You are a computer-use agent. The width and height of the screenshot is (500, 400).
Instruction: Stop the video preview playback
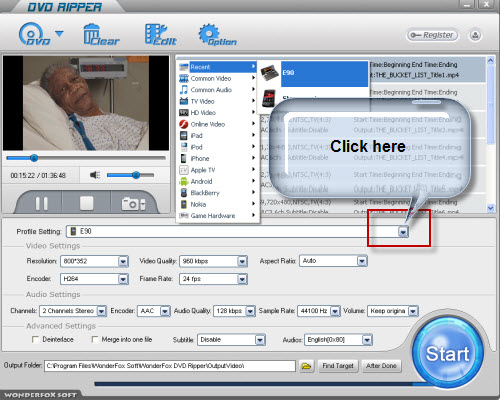(86, 203)
